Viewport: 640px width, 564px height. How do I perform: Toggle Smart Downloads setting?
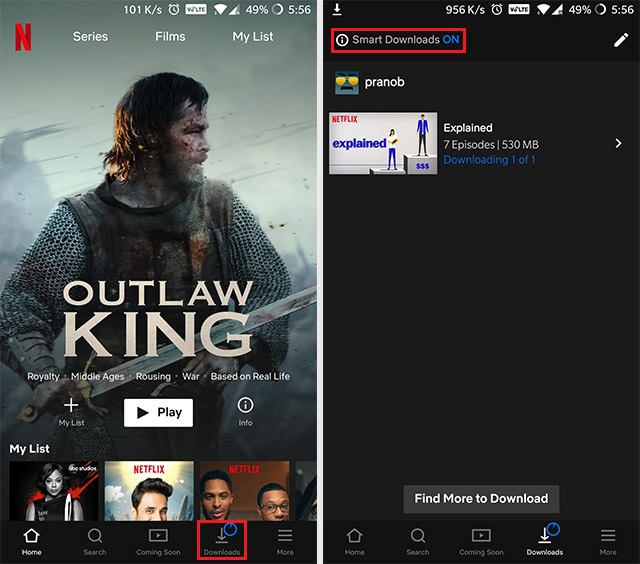[x=398, y=40]
